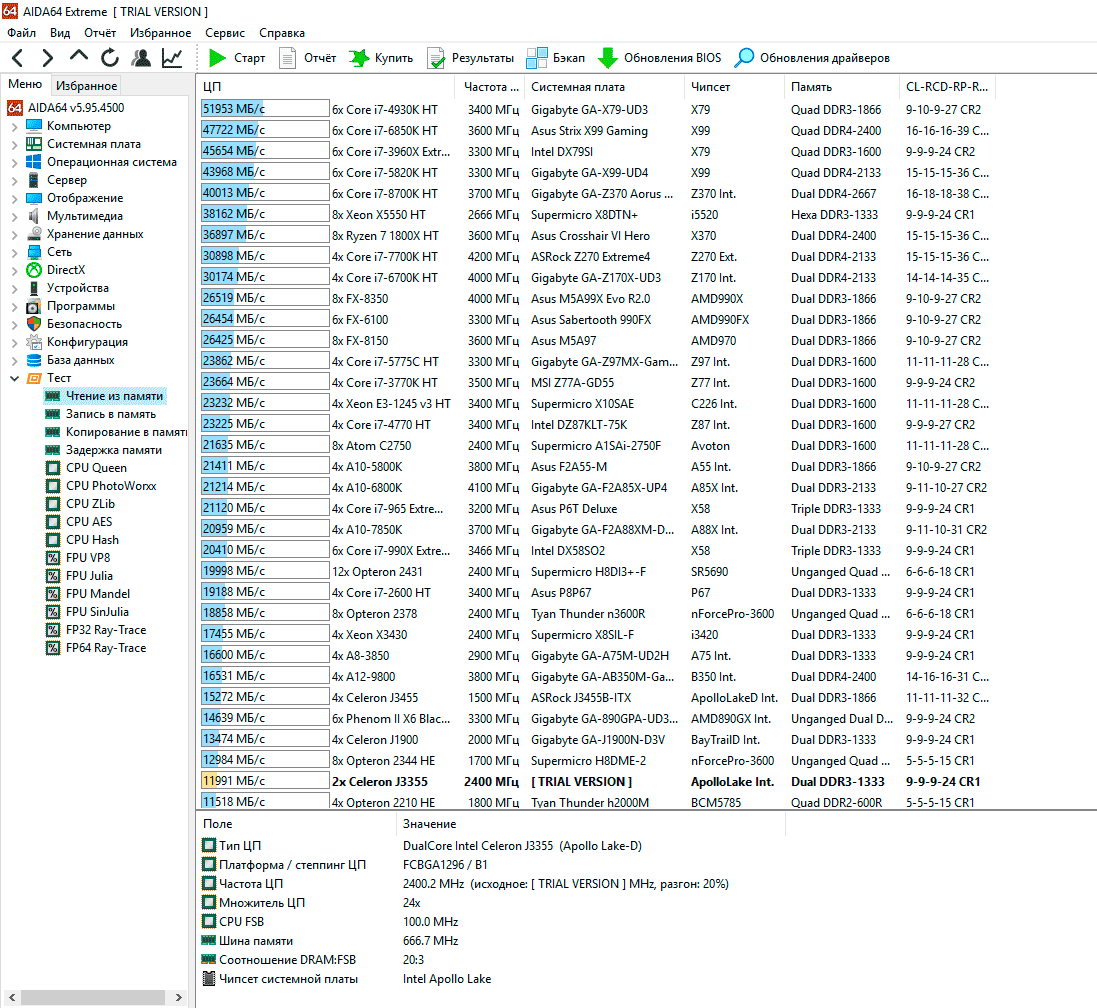This screenshot has height=1008, width=1097.
Task: Open the user report icon in toolbar
Action: pyautogui.click(x=141, y=58)
